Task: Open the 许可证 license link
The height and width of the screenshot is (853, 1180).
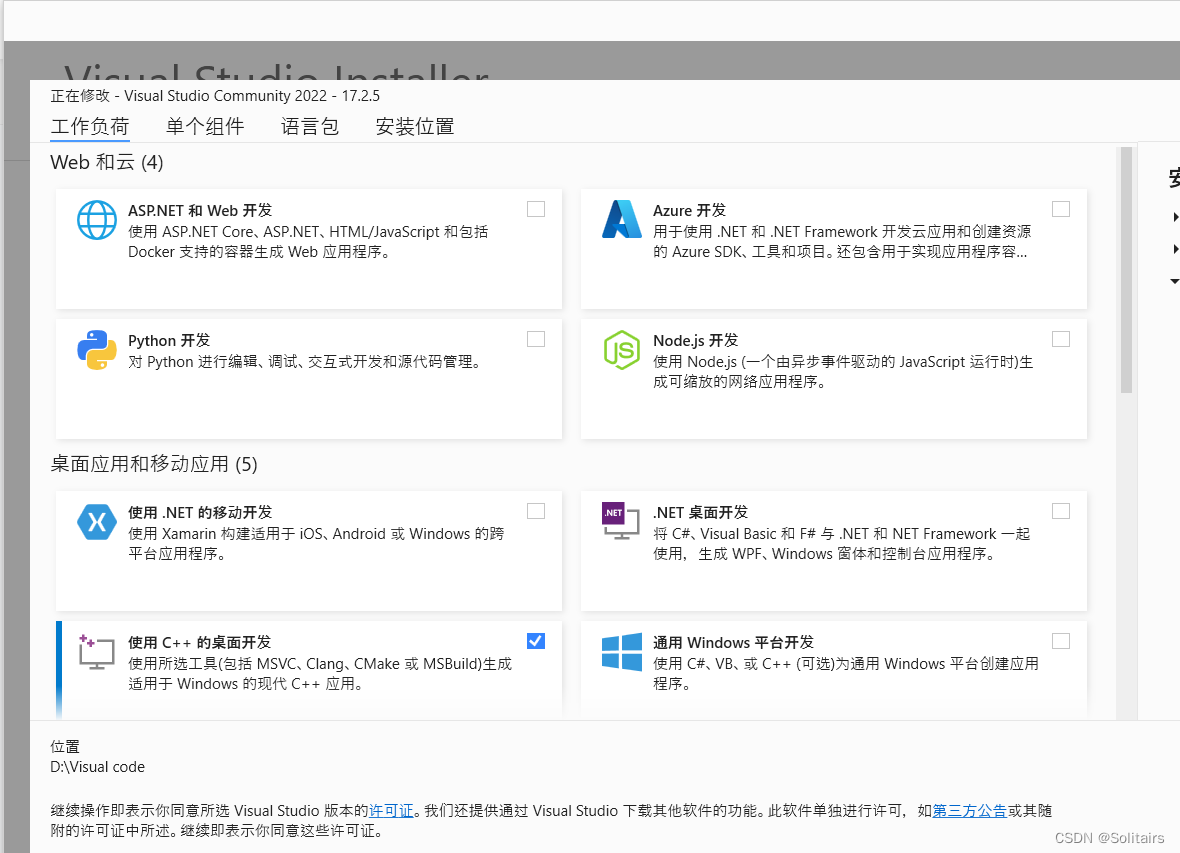Action: [391, 811]
